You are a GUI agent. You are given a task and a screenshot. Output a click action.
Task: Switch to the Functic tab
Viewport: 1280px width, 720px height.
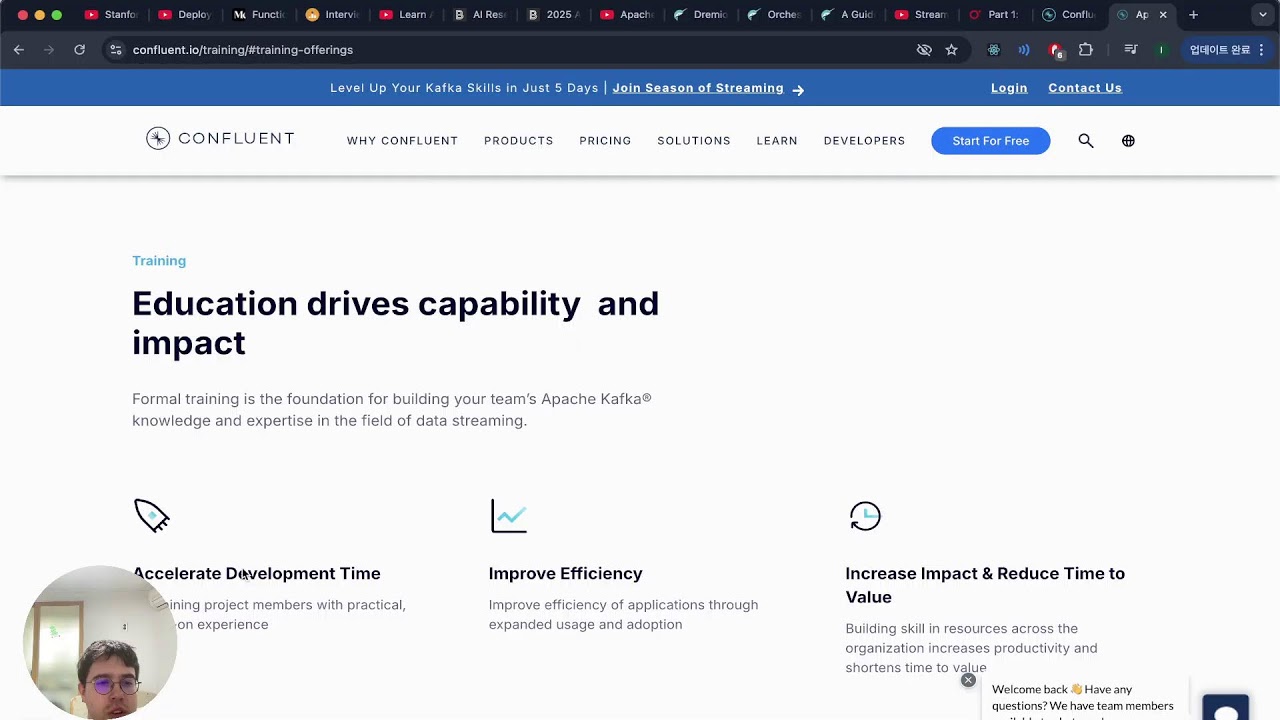258,15
